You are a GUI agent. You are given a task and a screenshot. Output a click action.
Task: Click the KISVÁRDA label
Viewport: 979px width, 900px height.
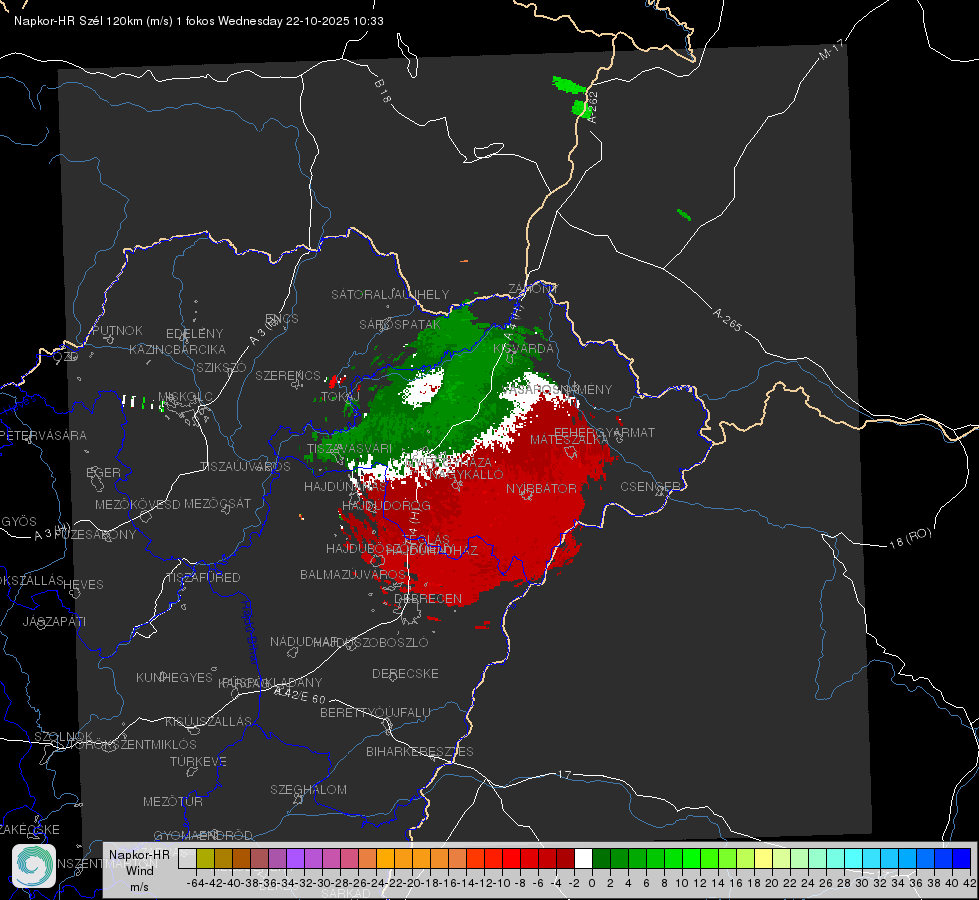click(x=523, y=349)
